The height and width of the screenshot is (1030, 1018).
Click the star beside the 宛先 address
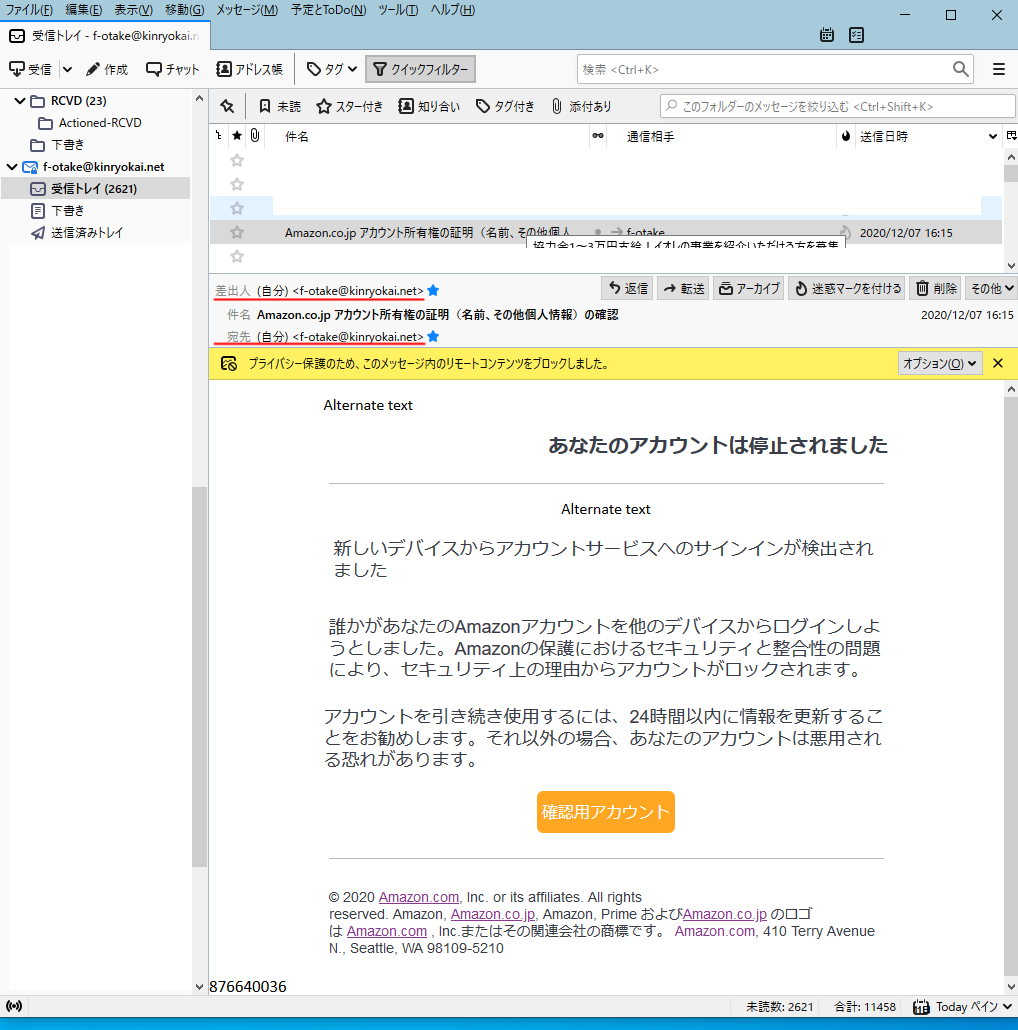433,336
